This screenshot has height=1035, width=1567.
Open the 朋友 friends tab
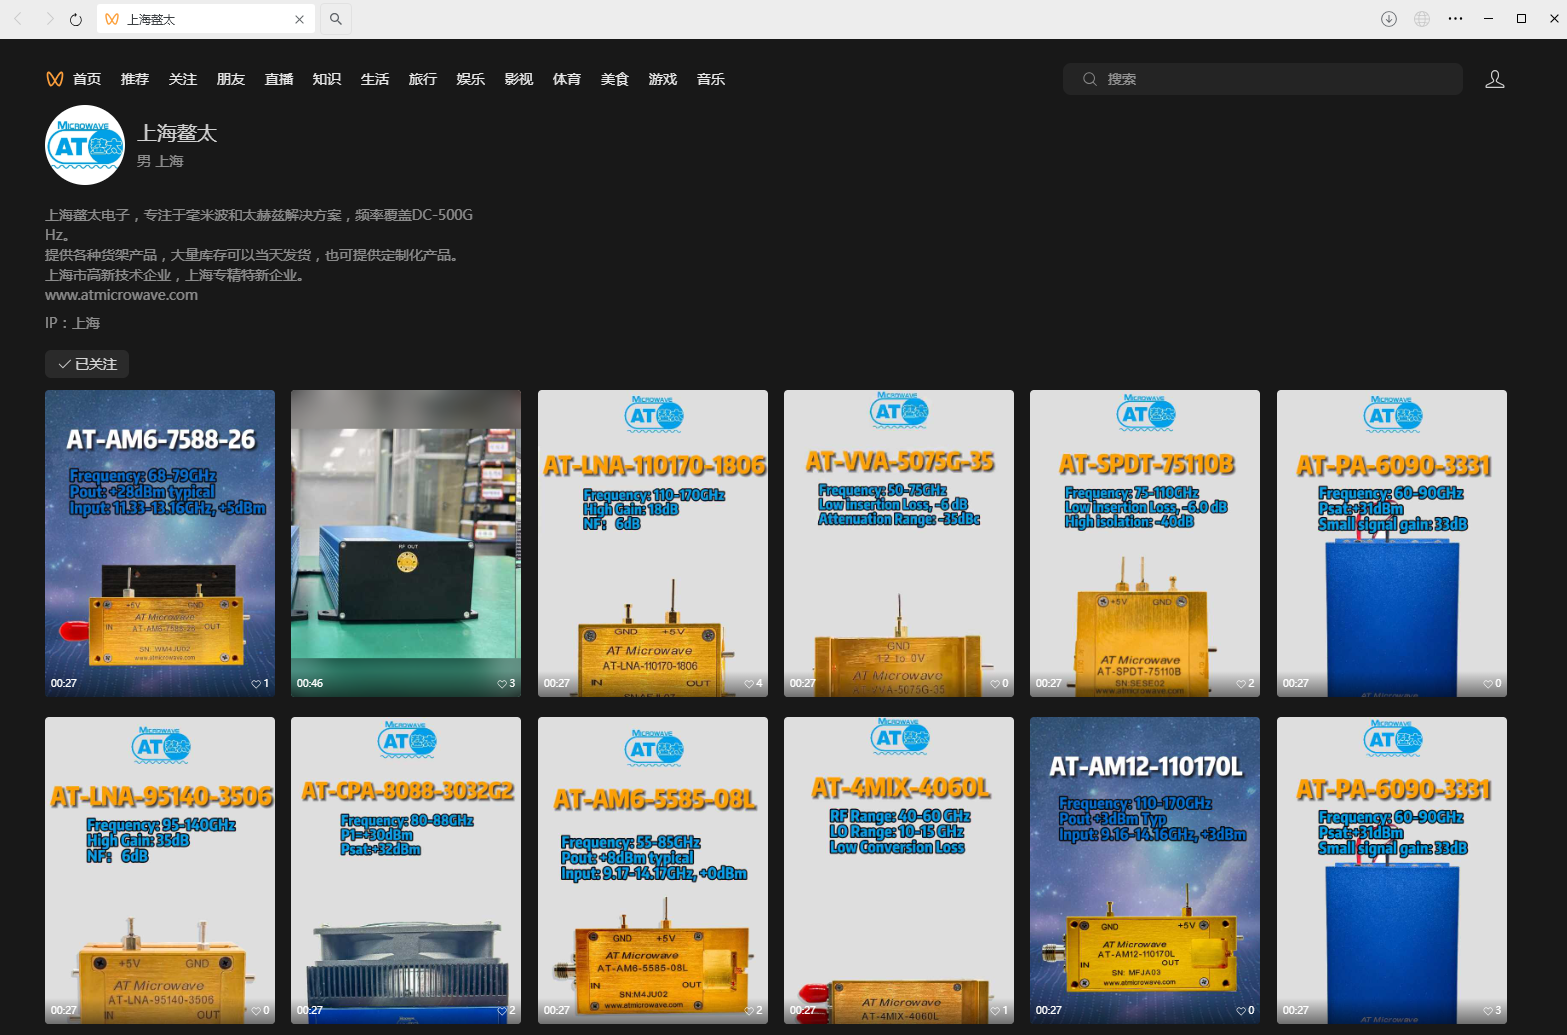point(231,79)
